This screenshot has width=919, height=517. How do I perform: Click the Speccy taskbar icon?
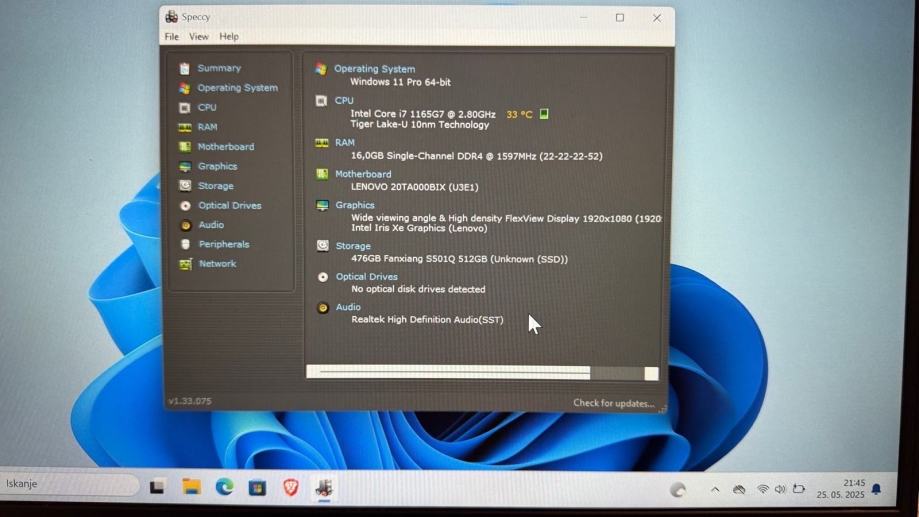[x=324, y=488]
